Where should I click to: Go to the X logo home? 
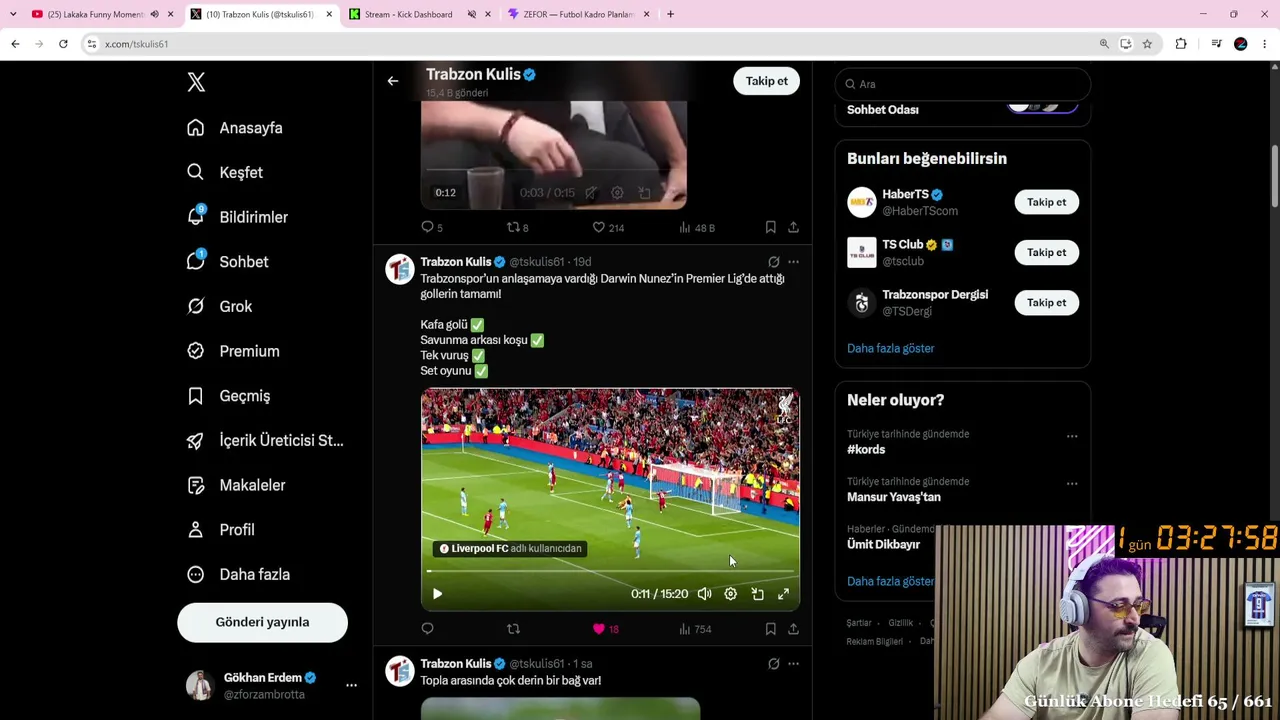[196, 82]
